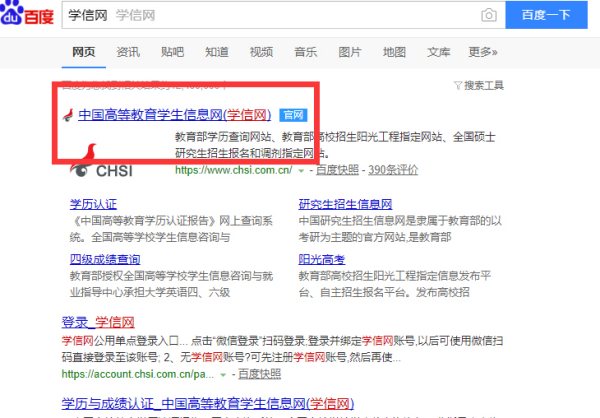
Task: Switch to the 文库 tab
Action: (439, 52)
